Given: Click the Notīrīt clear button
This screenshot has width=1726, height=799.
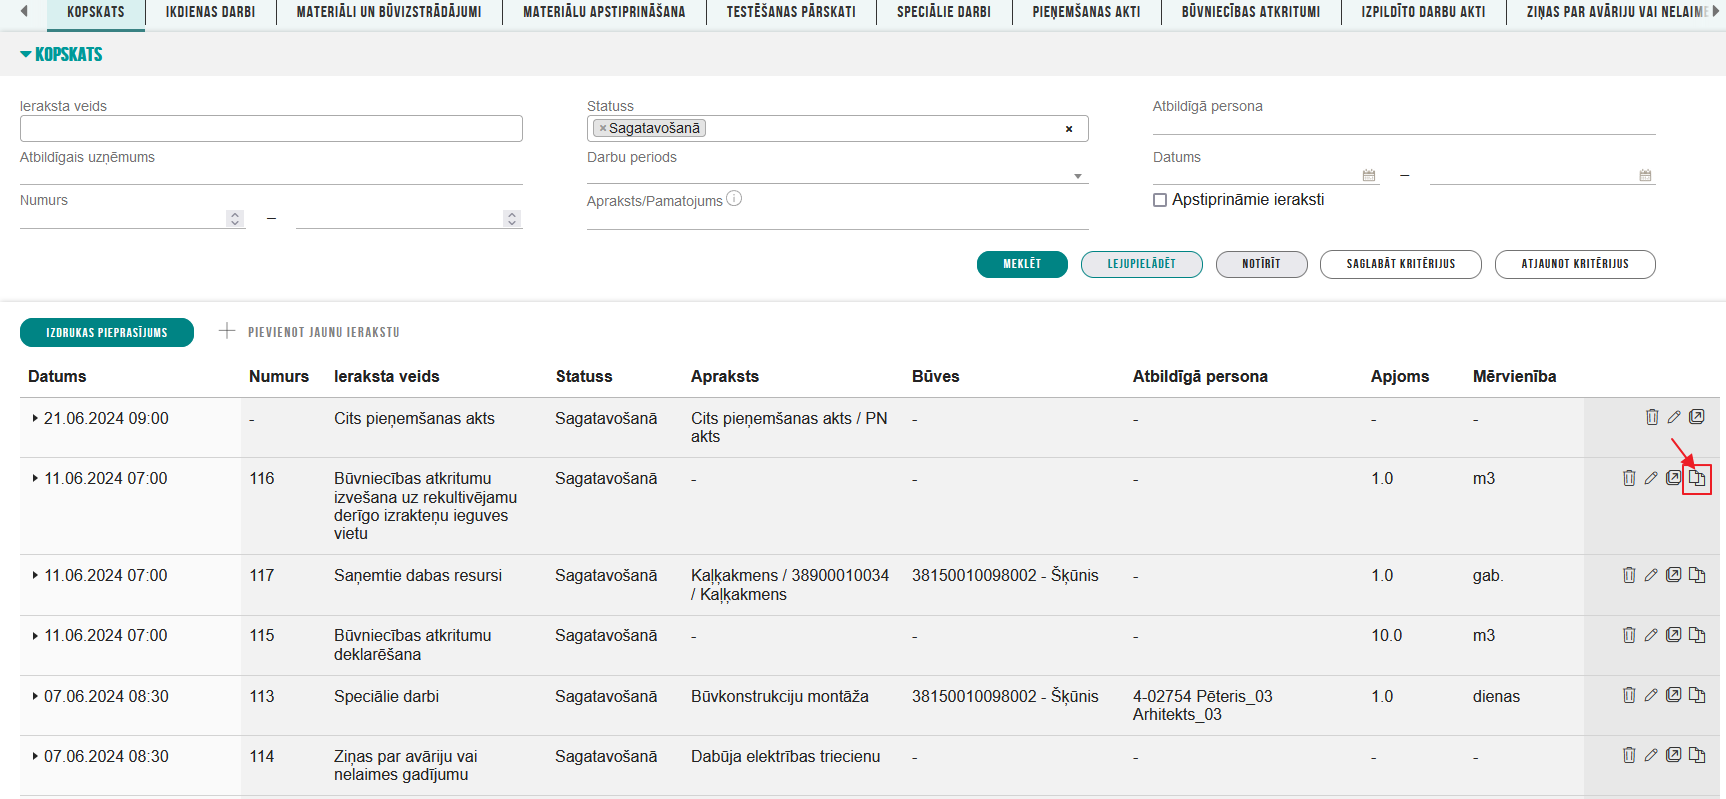Looking at the screenshot, I should (x=1261, y=264).
